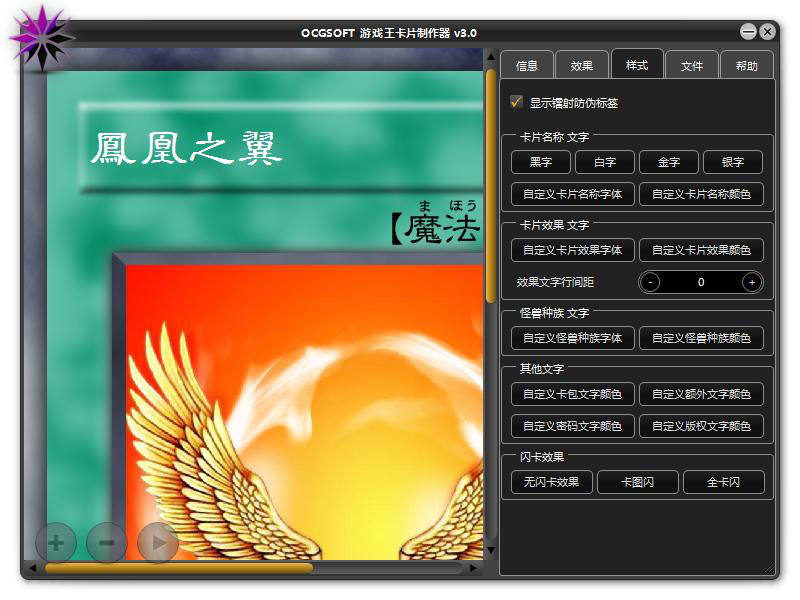
Task: Open the 帮助 tab
Action: click(746, 66)
